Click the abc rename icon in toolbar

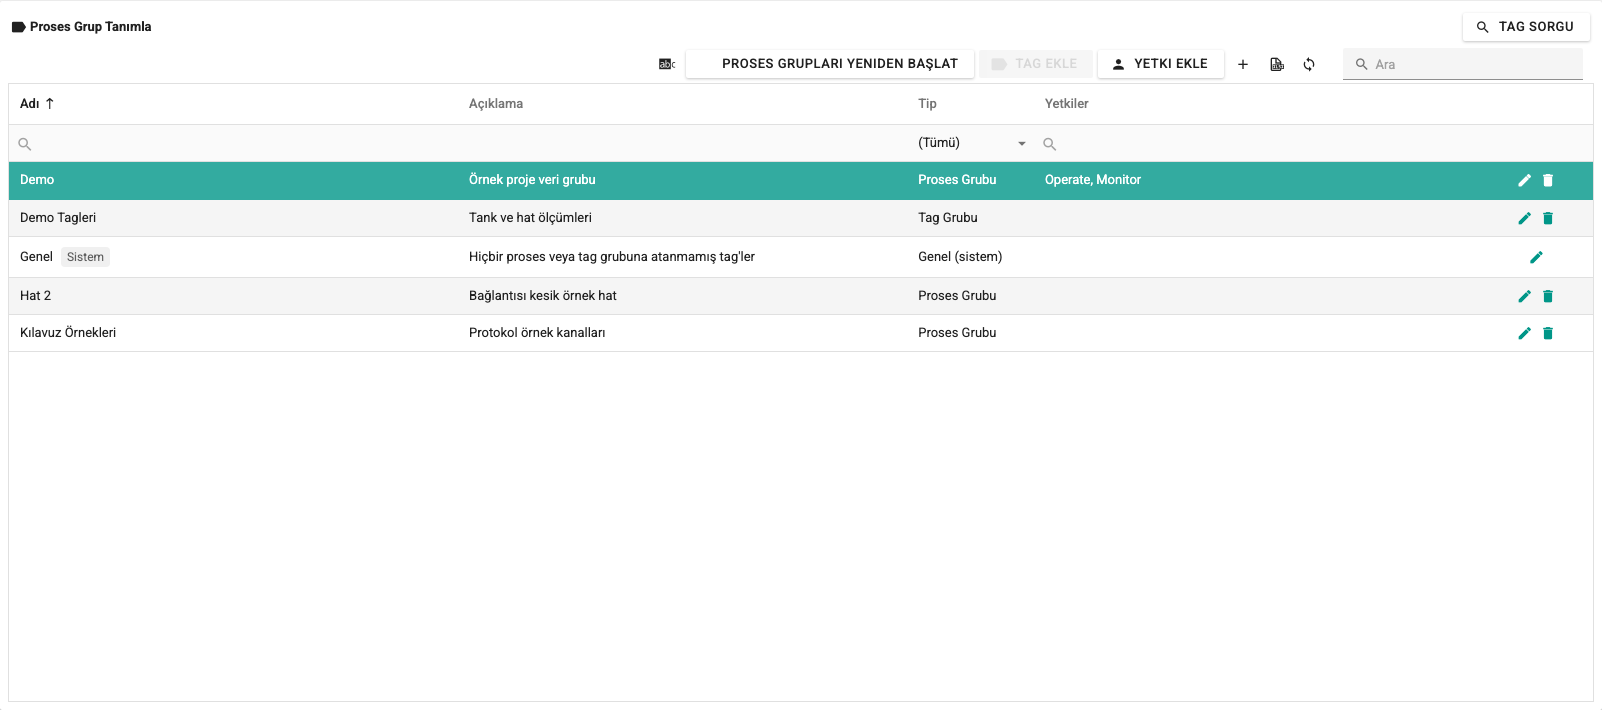pyautogui.click(x=666, y=64)
